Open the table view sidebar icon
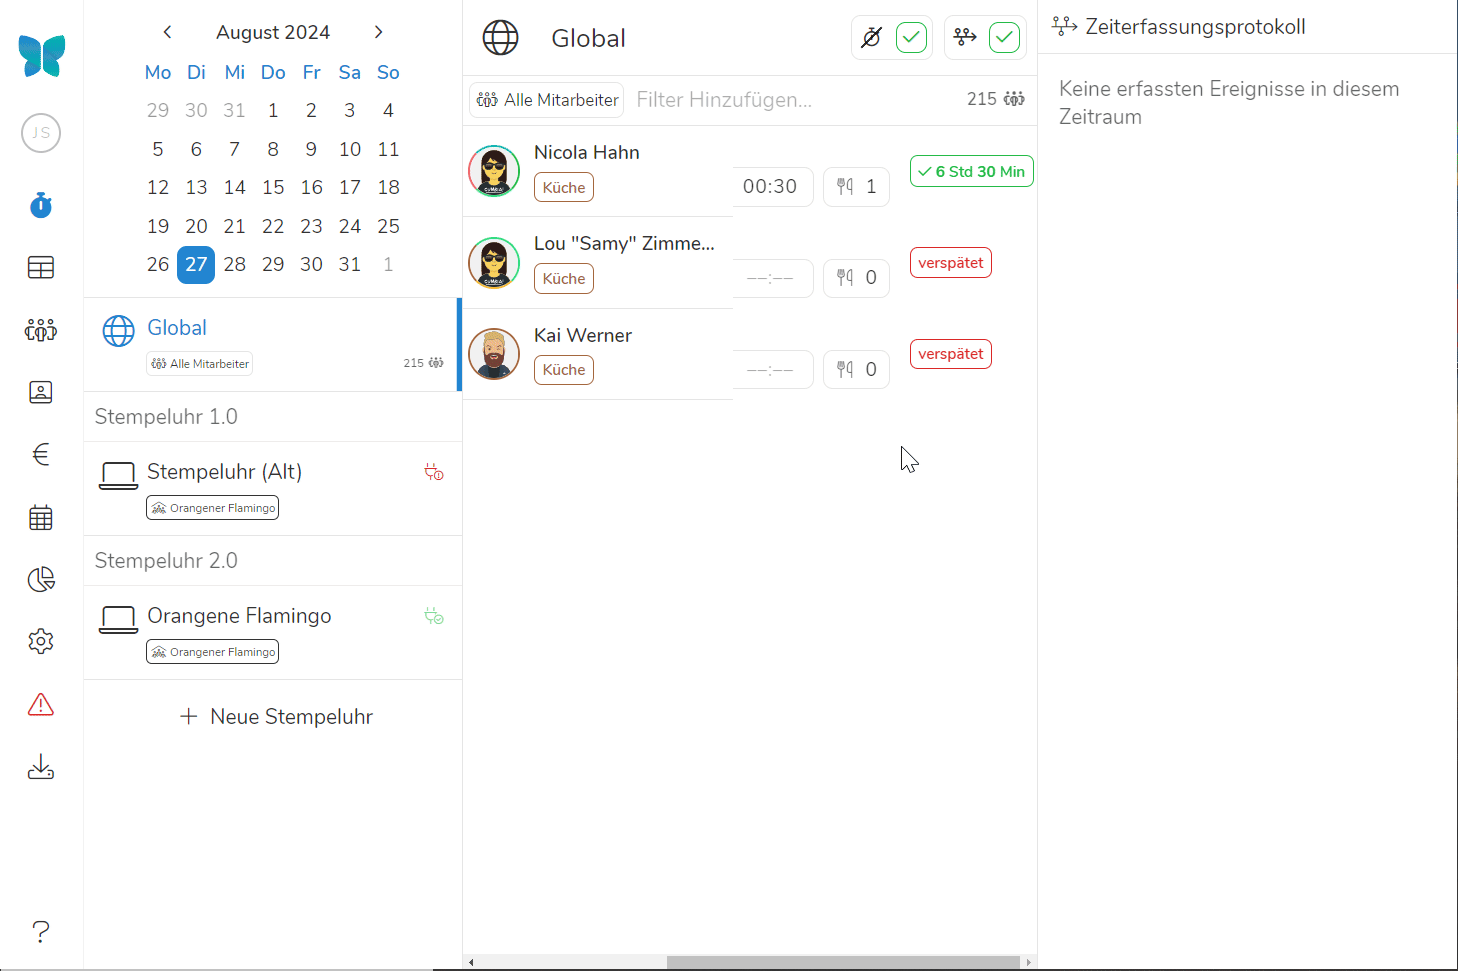Image resolution: width=1458 pixels, height=971 pixels. 41,267
